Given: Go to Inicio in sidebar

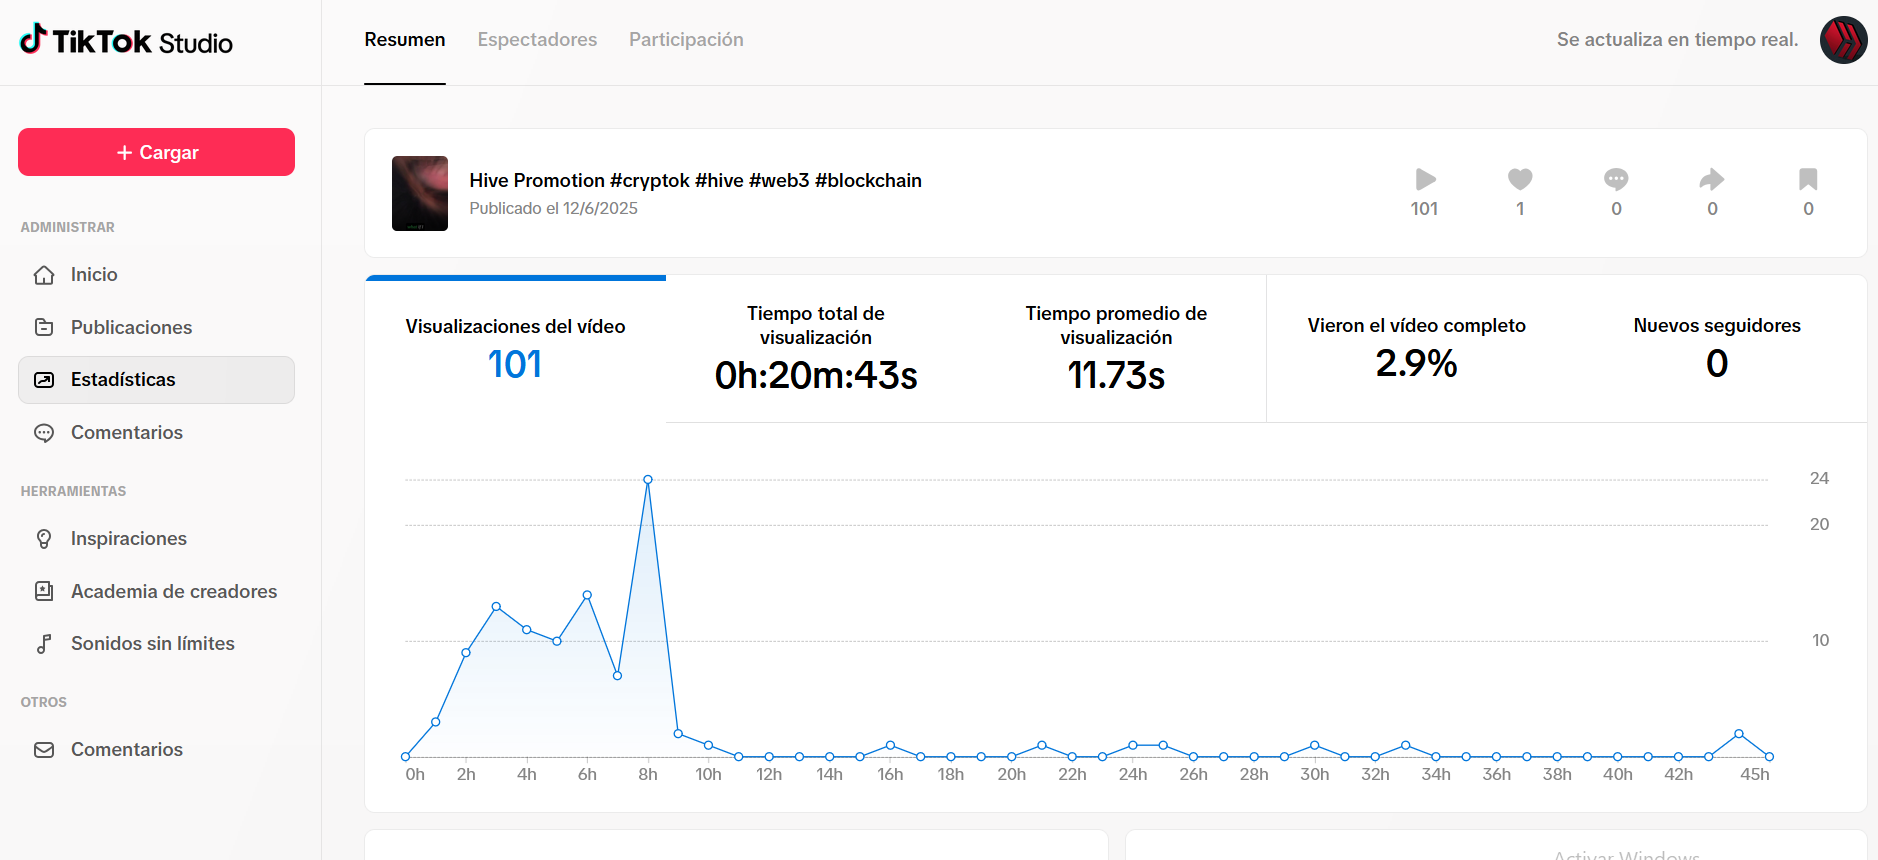Looking at the screenshot, I should coord(156,275).
